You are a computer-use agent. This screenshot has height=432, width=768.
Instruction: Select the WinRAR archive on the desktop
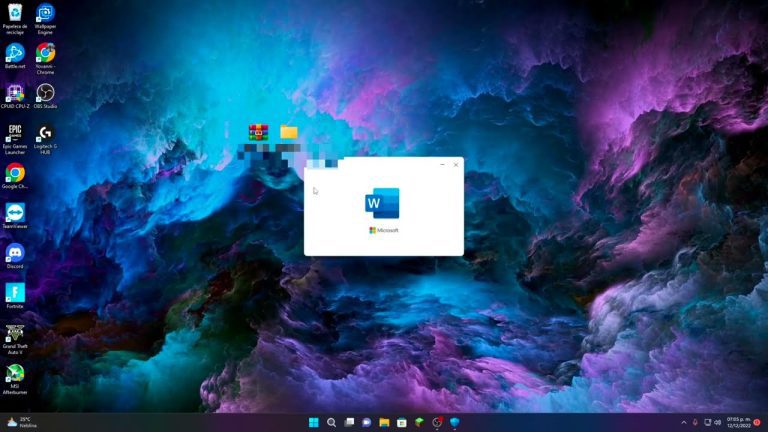tap(259, 132)
